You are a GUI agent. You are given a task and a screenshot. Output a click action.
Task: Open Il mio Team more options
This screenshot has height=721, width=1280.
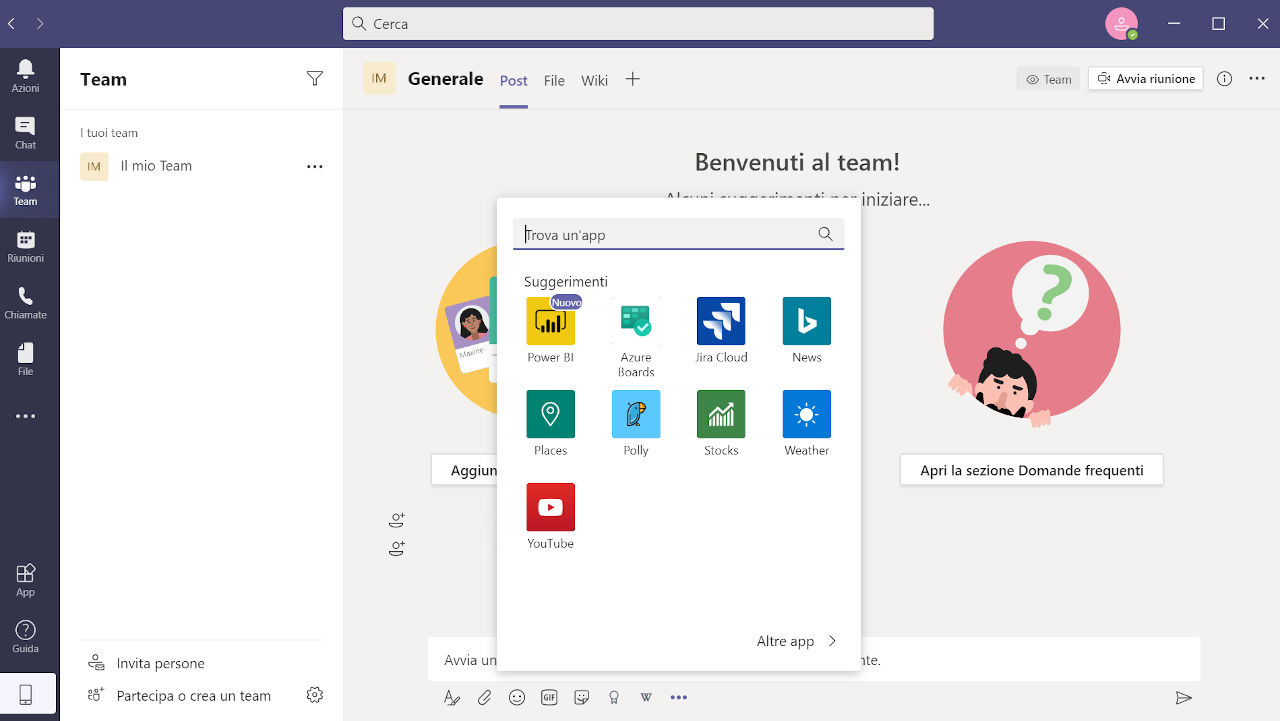[x=315, y=167]
